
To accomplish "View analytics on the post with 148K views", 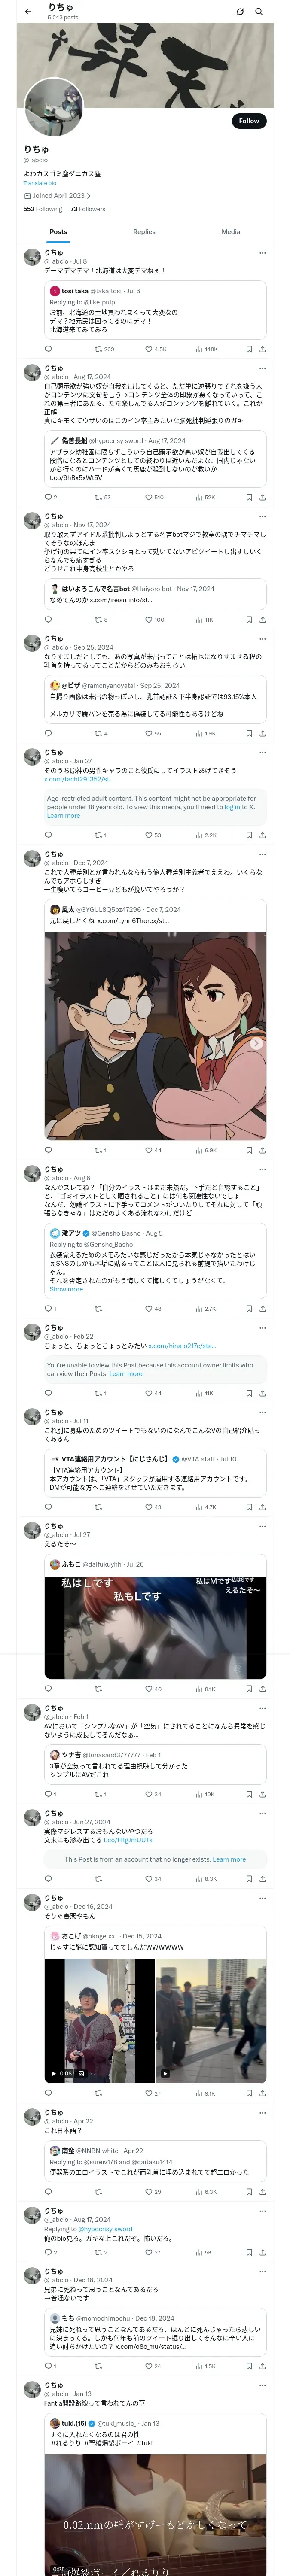I will point(206,349).
